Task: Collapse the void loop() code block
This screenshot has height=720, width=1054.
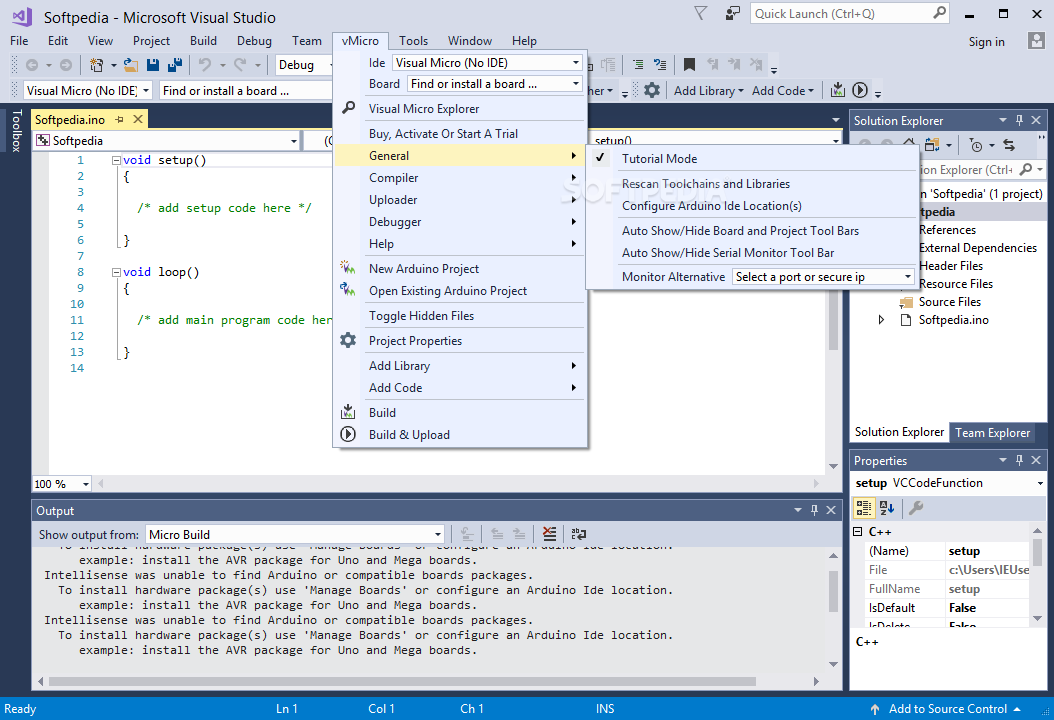Action: pyautogui.click(x=116, y=272)
